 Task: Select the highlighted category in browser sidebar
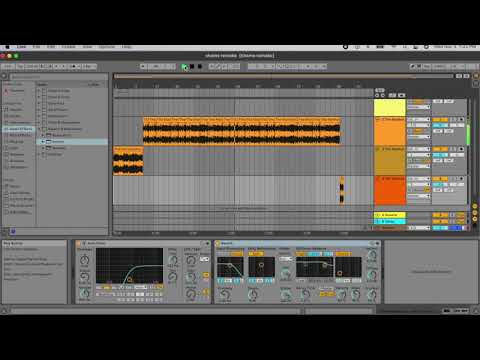pyautogui.click(x=19, y=129)
